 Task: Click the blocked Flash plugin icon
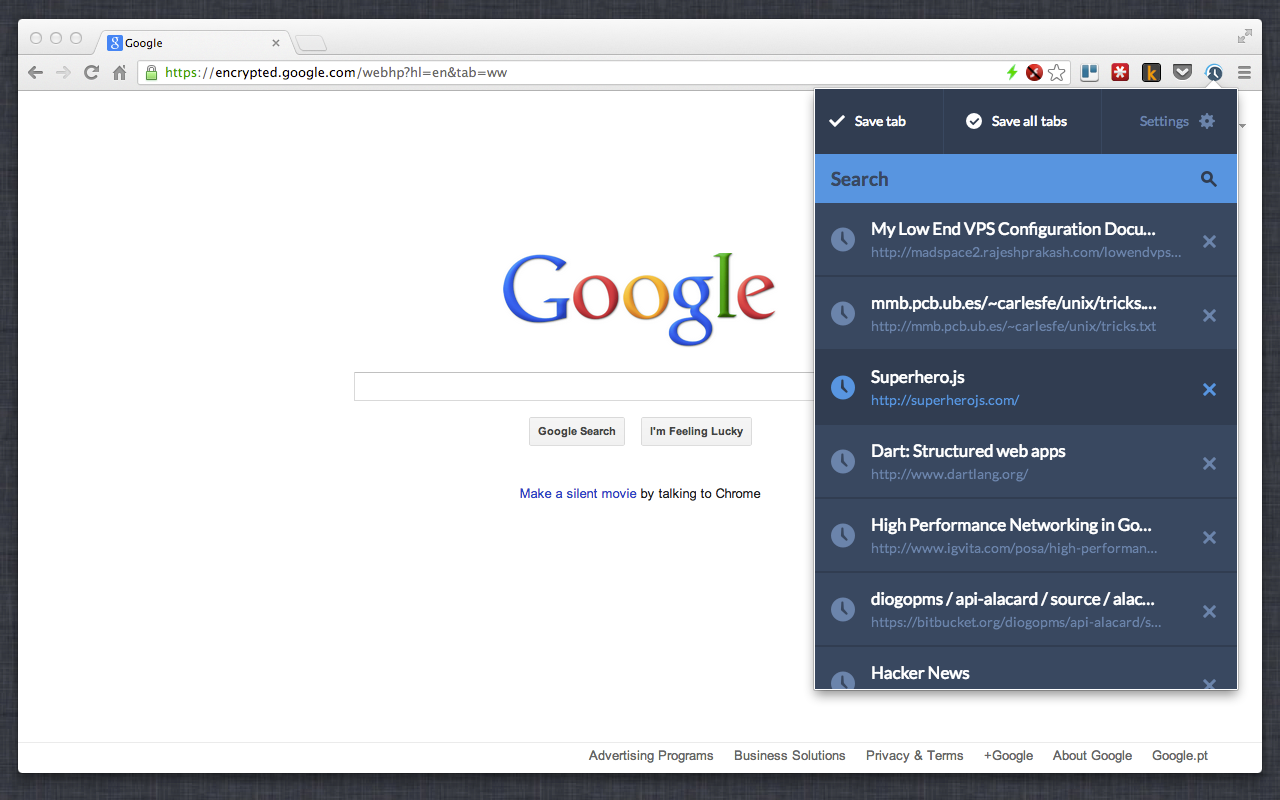point(1034,72)
